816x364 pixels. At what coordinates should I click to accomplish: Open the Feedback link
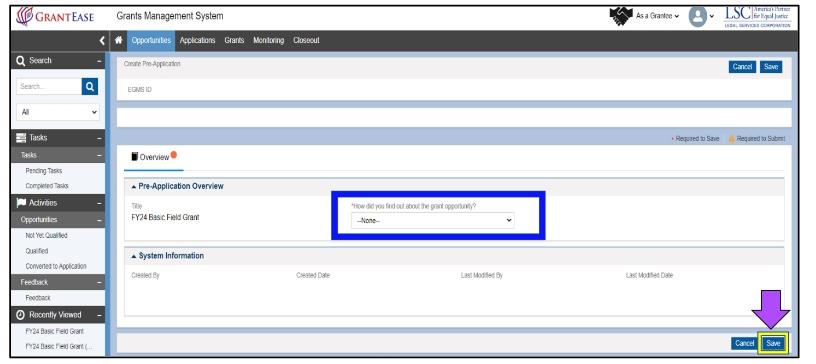[x=38, y=298]
